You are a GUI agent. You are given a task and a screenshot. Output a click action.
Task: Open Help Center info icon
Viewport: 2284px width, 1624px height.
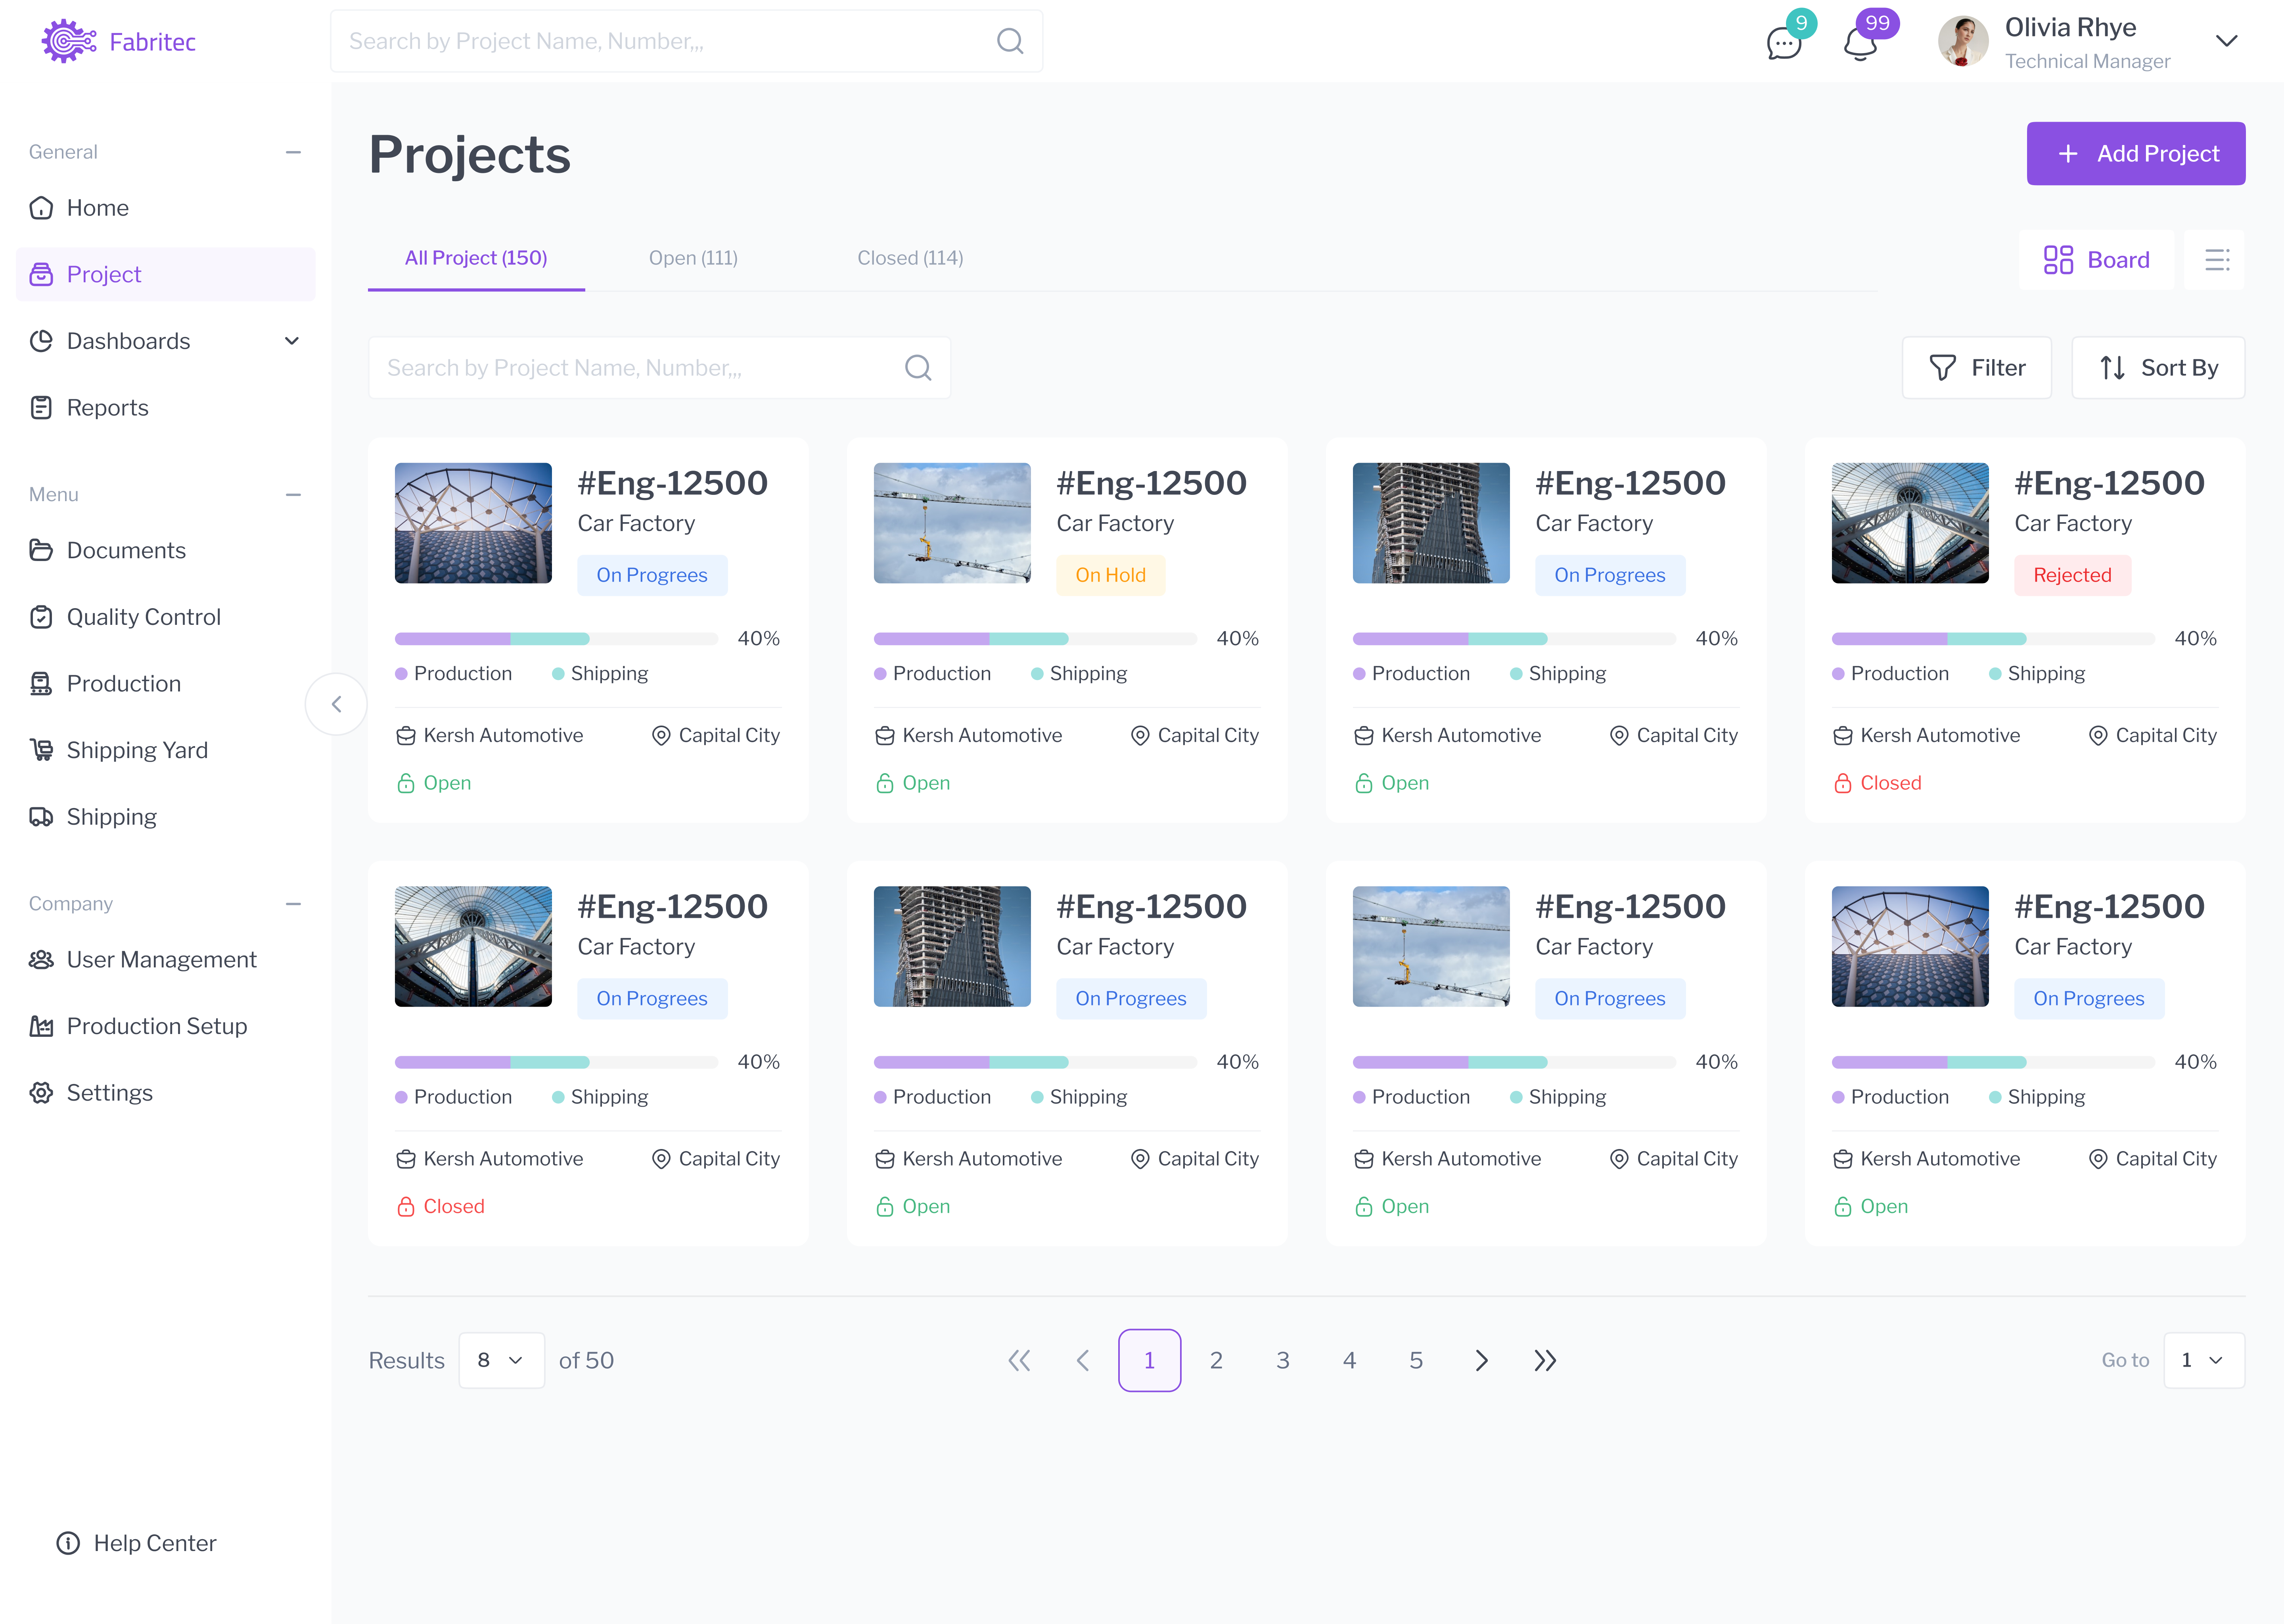(x=67, y=1543)
